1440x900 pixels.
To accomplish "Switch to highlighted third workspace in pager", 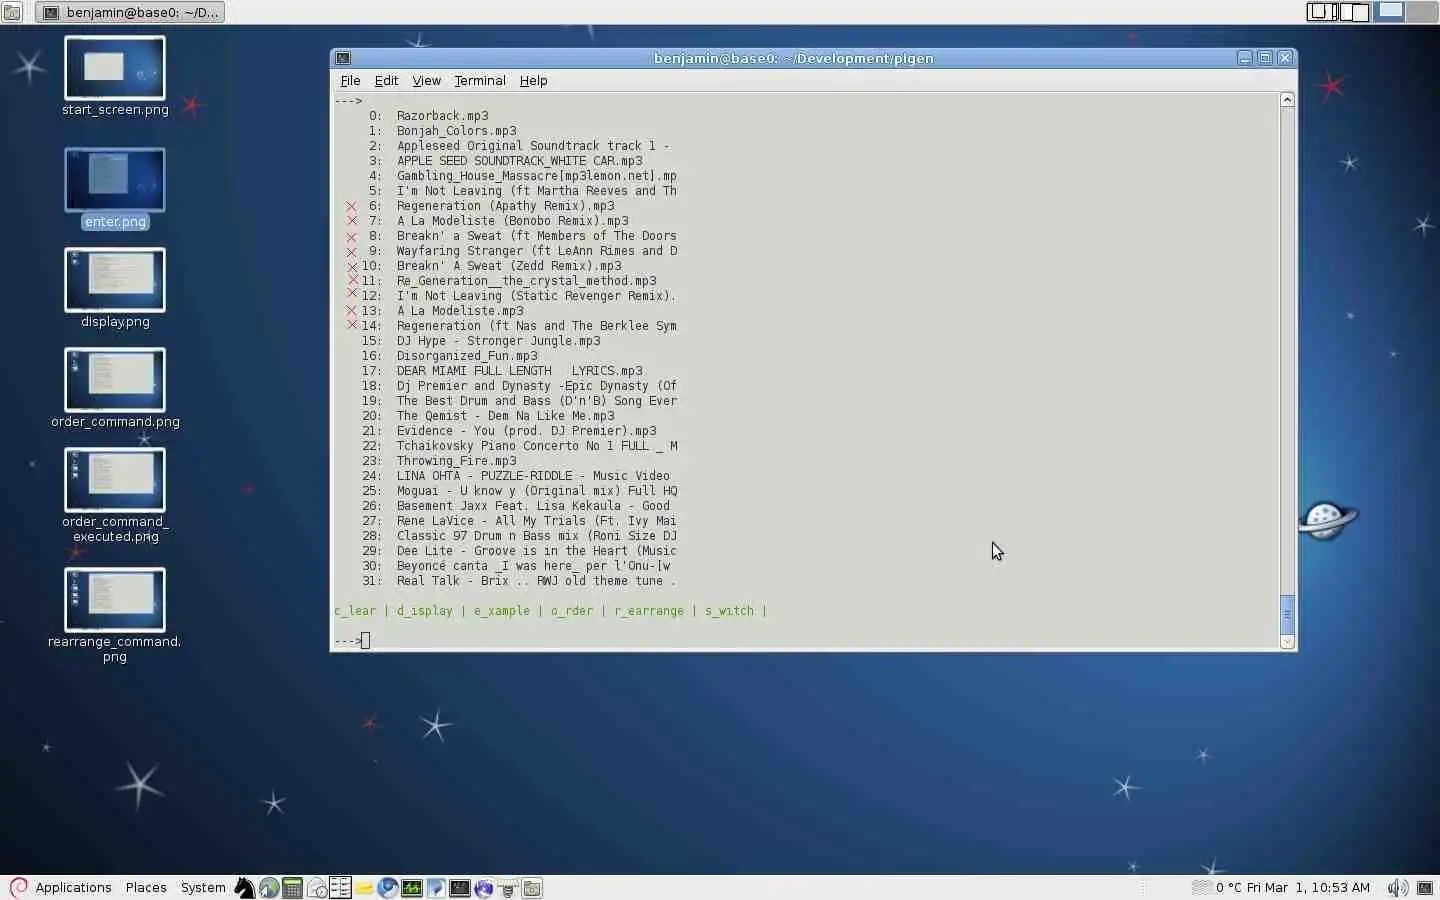I will [x=1389, y=11].
